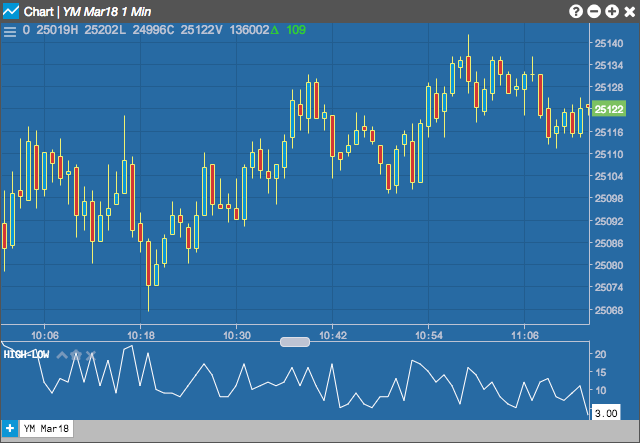640x443 pixels.
Task: Click the 25110 price axis label
Action: (609, 154)
